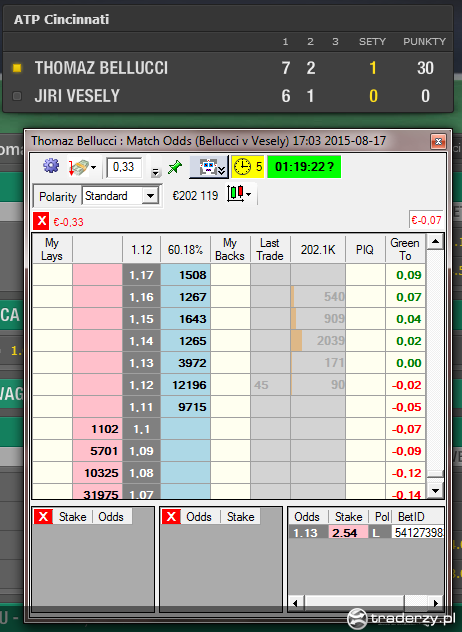The width and height of the screenshot is (462, 632).
Task: Expand the money icon dropdown arrow
Action: [x=94, y=167]
